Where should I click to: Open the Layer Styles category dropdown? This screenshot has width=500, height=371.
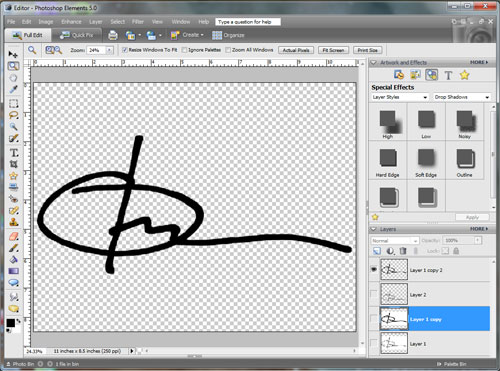[x=400, y=97]
